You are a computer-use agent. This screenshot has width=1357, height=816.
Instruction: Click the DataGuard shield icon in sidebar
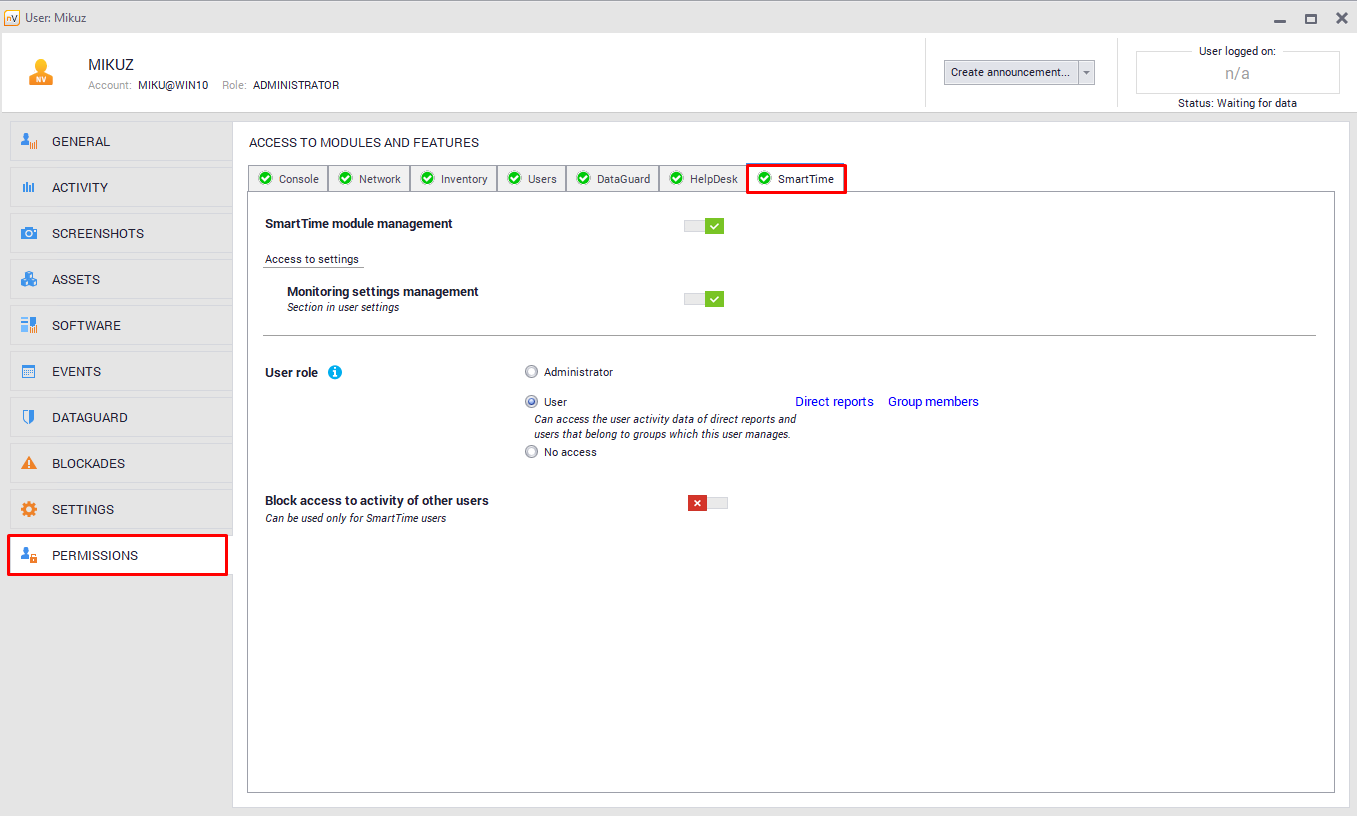click(x=29, y=417)
